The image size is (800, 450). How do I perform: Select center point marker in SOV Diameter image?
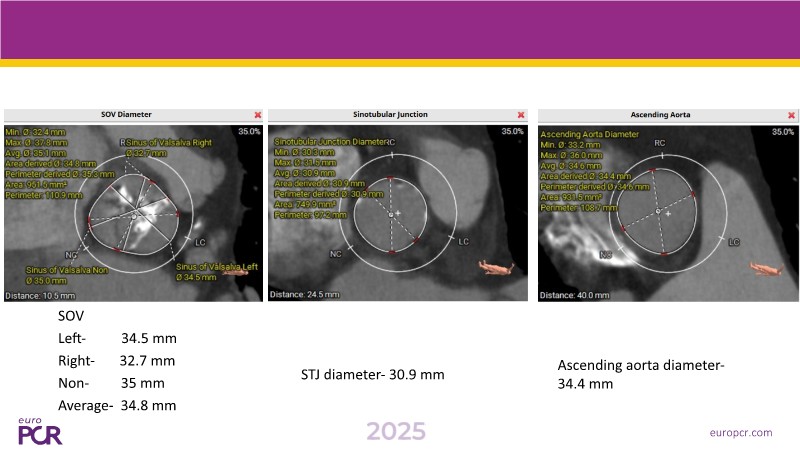click(133, 215)
